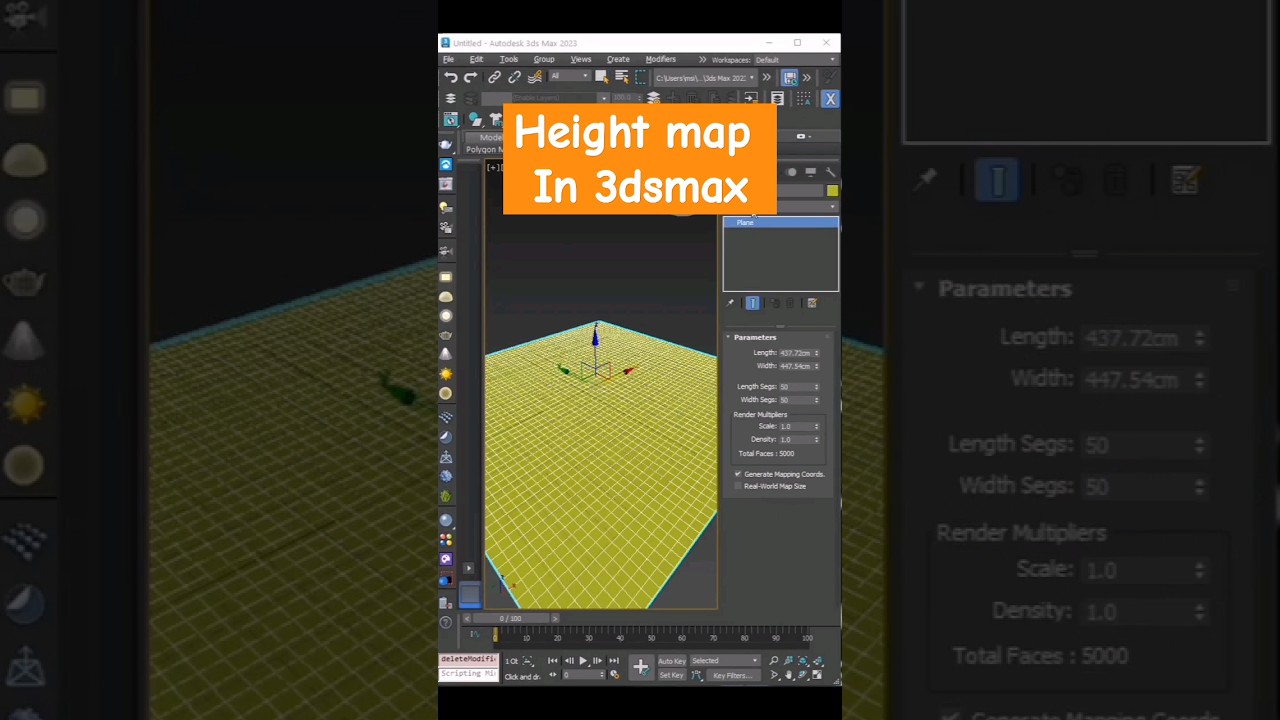The width and height of the screenshot is (1280, 720).
Task: Open the Edit menu
Action: pos(477,60)
